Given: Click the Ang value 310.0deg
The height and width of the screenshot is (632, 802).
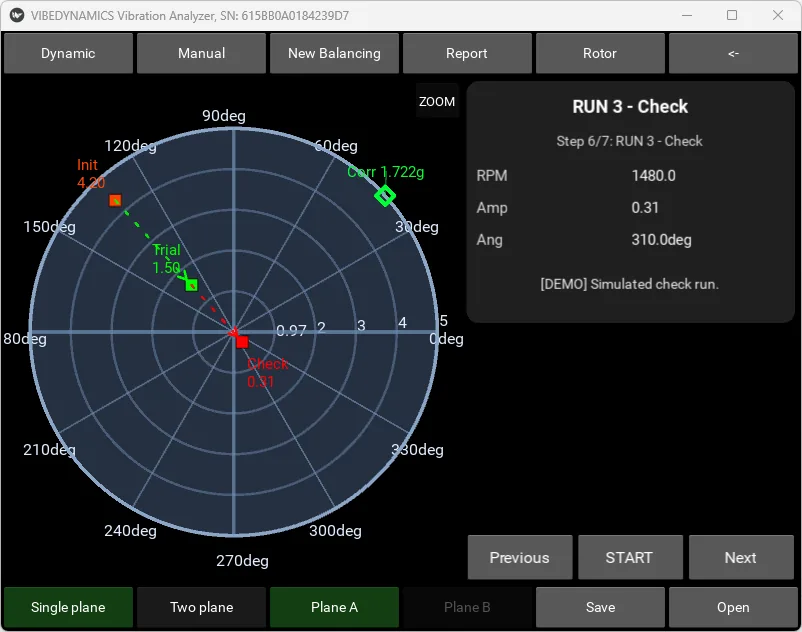Looking at the screenshot, I should 661,240.
